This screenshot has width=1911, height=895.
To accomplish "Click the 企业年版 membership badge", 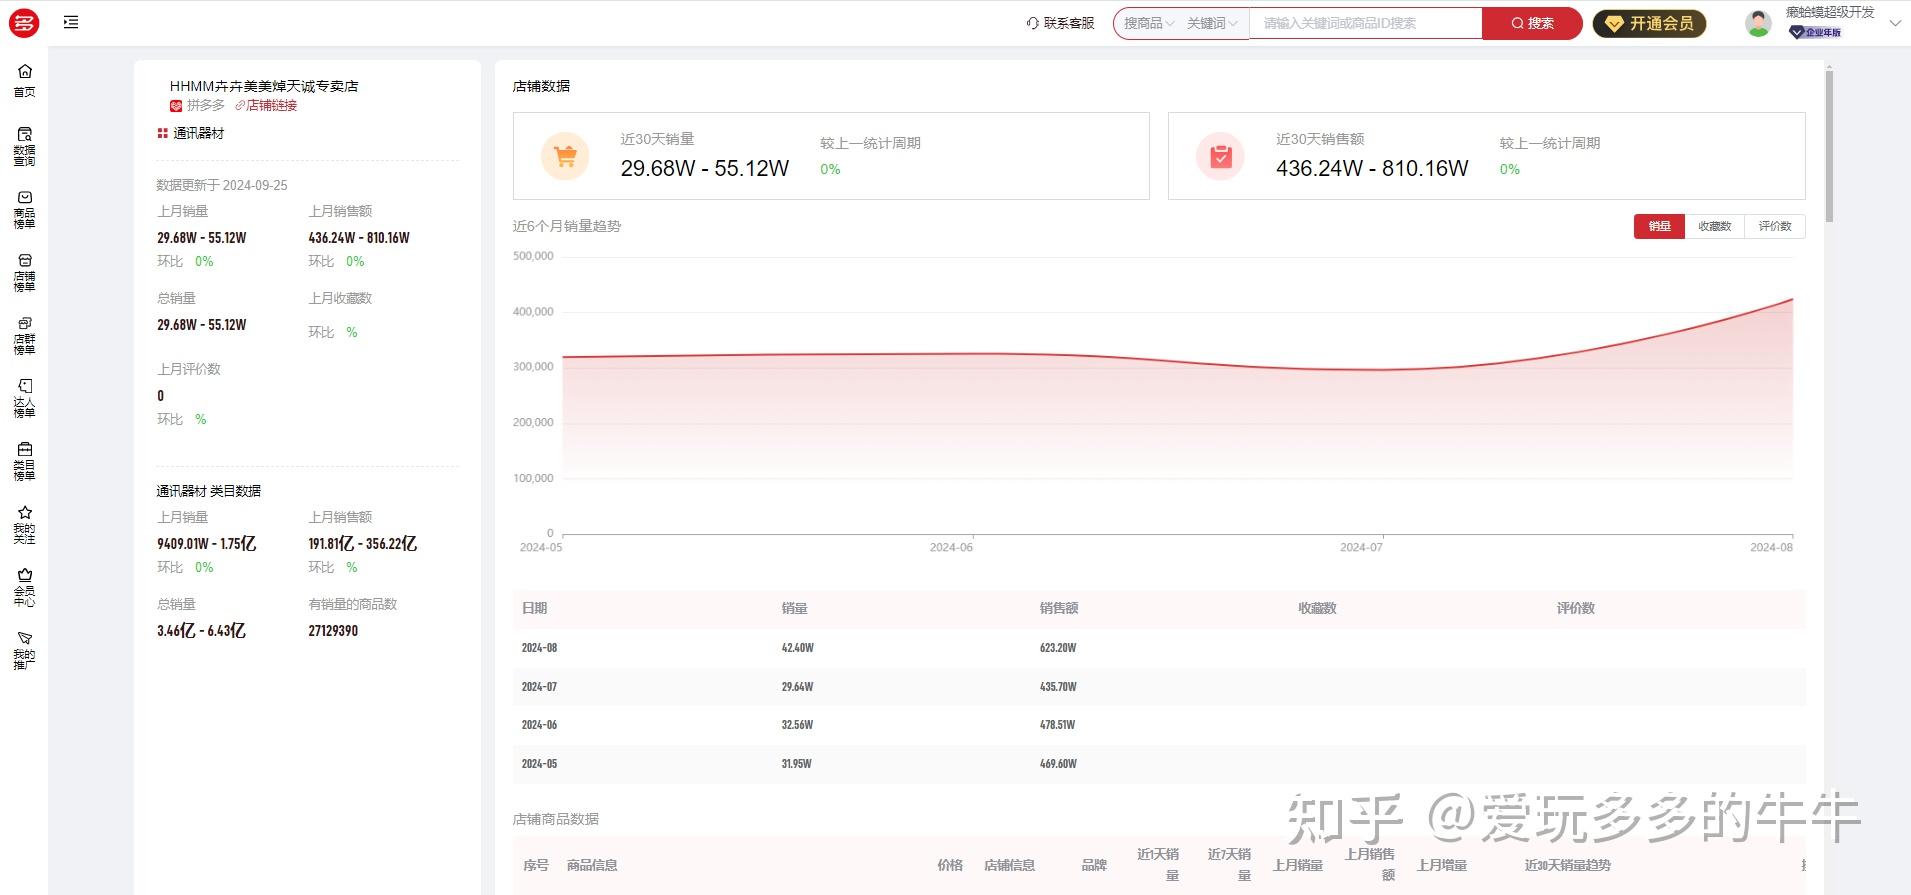I will pyautogui.click(x=1815, y=32).
